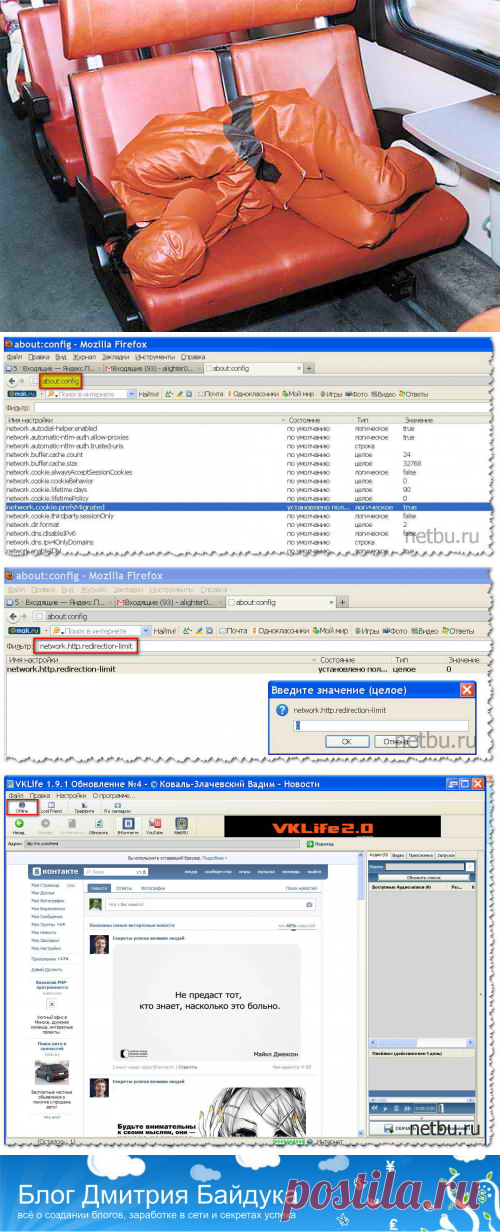
Task: Click the Я в закладках icon
Action: (x=118, y=806)
